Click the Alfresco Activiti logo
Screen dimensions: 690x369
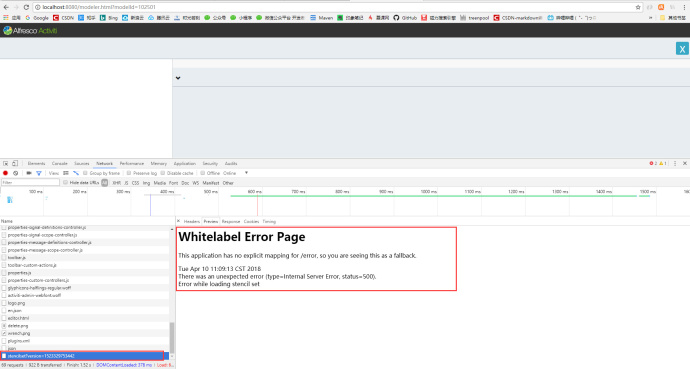30,30
